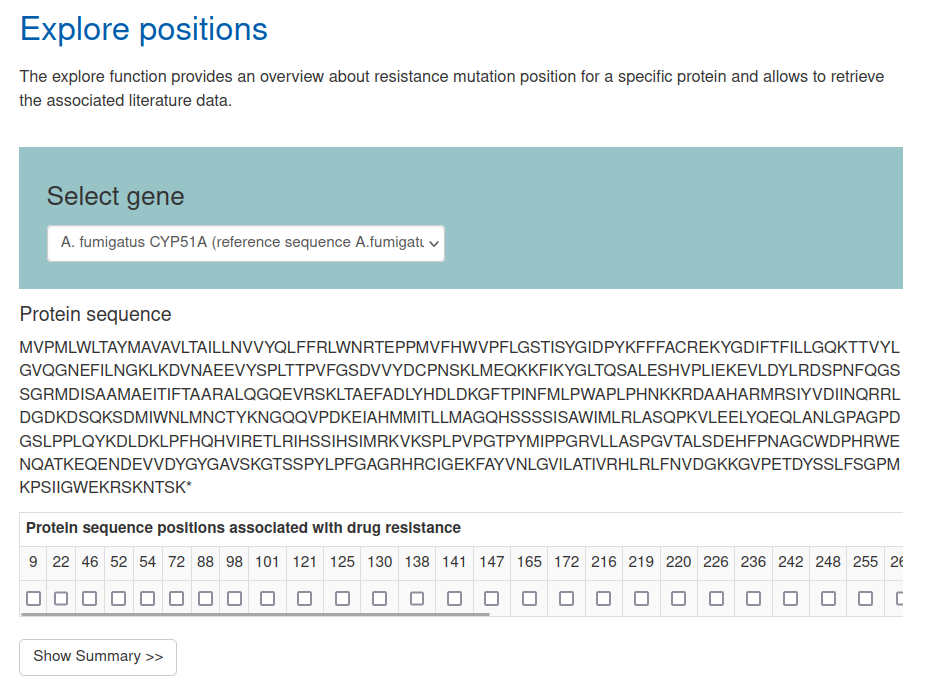Check position 220 checkbox
Screen dimensions: 930x694
[x=679, y=599]
